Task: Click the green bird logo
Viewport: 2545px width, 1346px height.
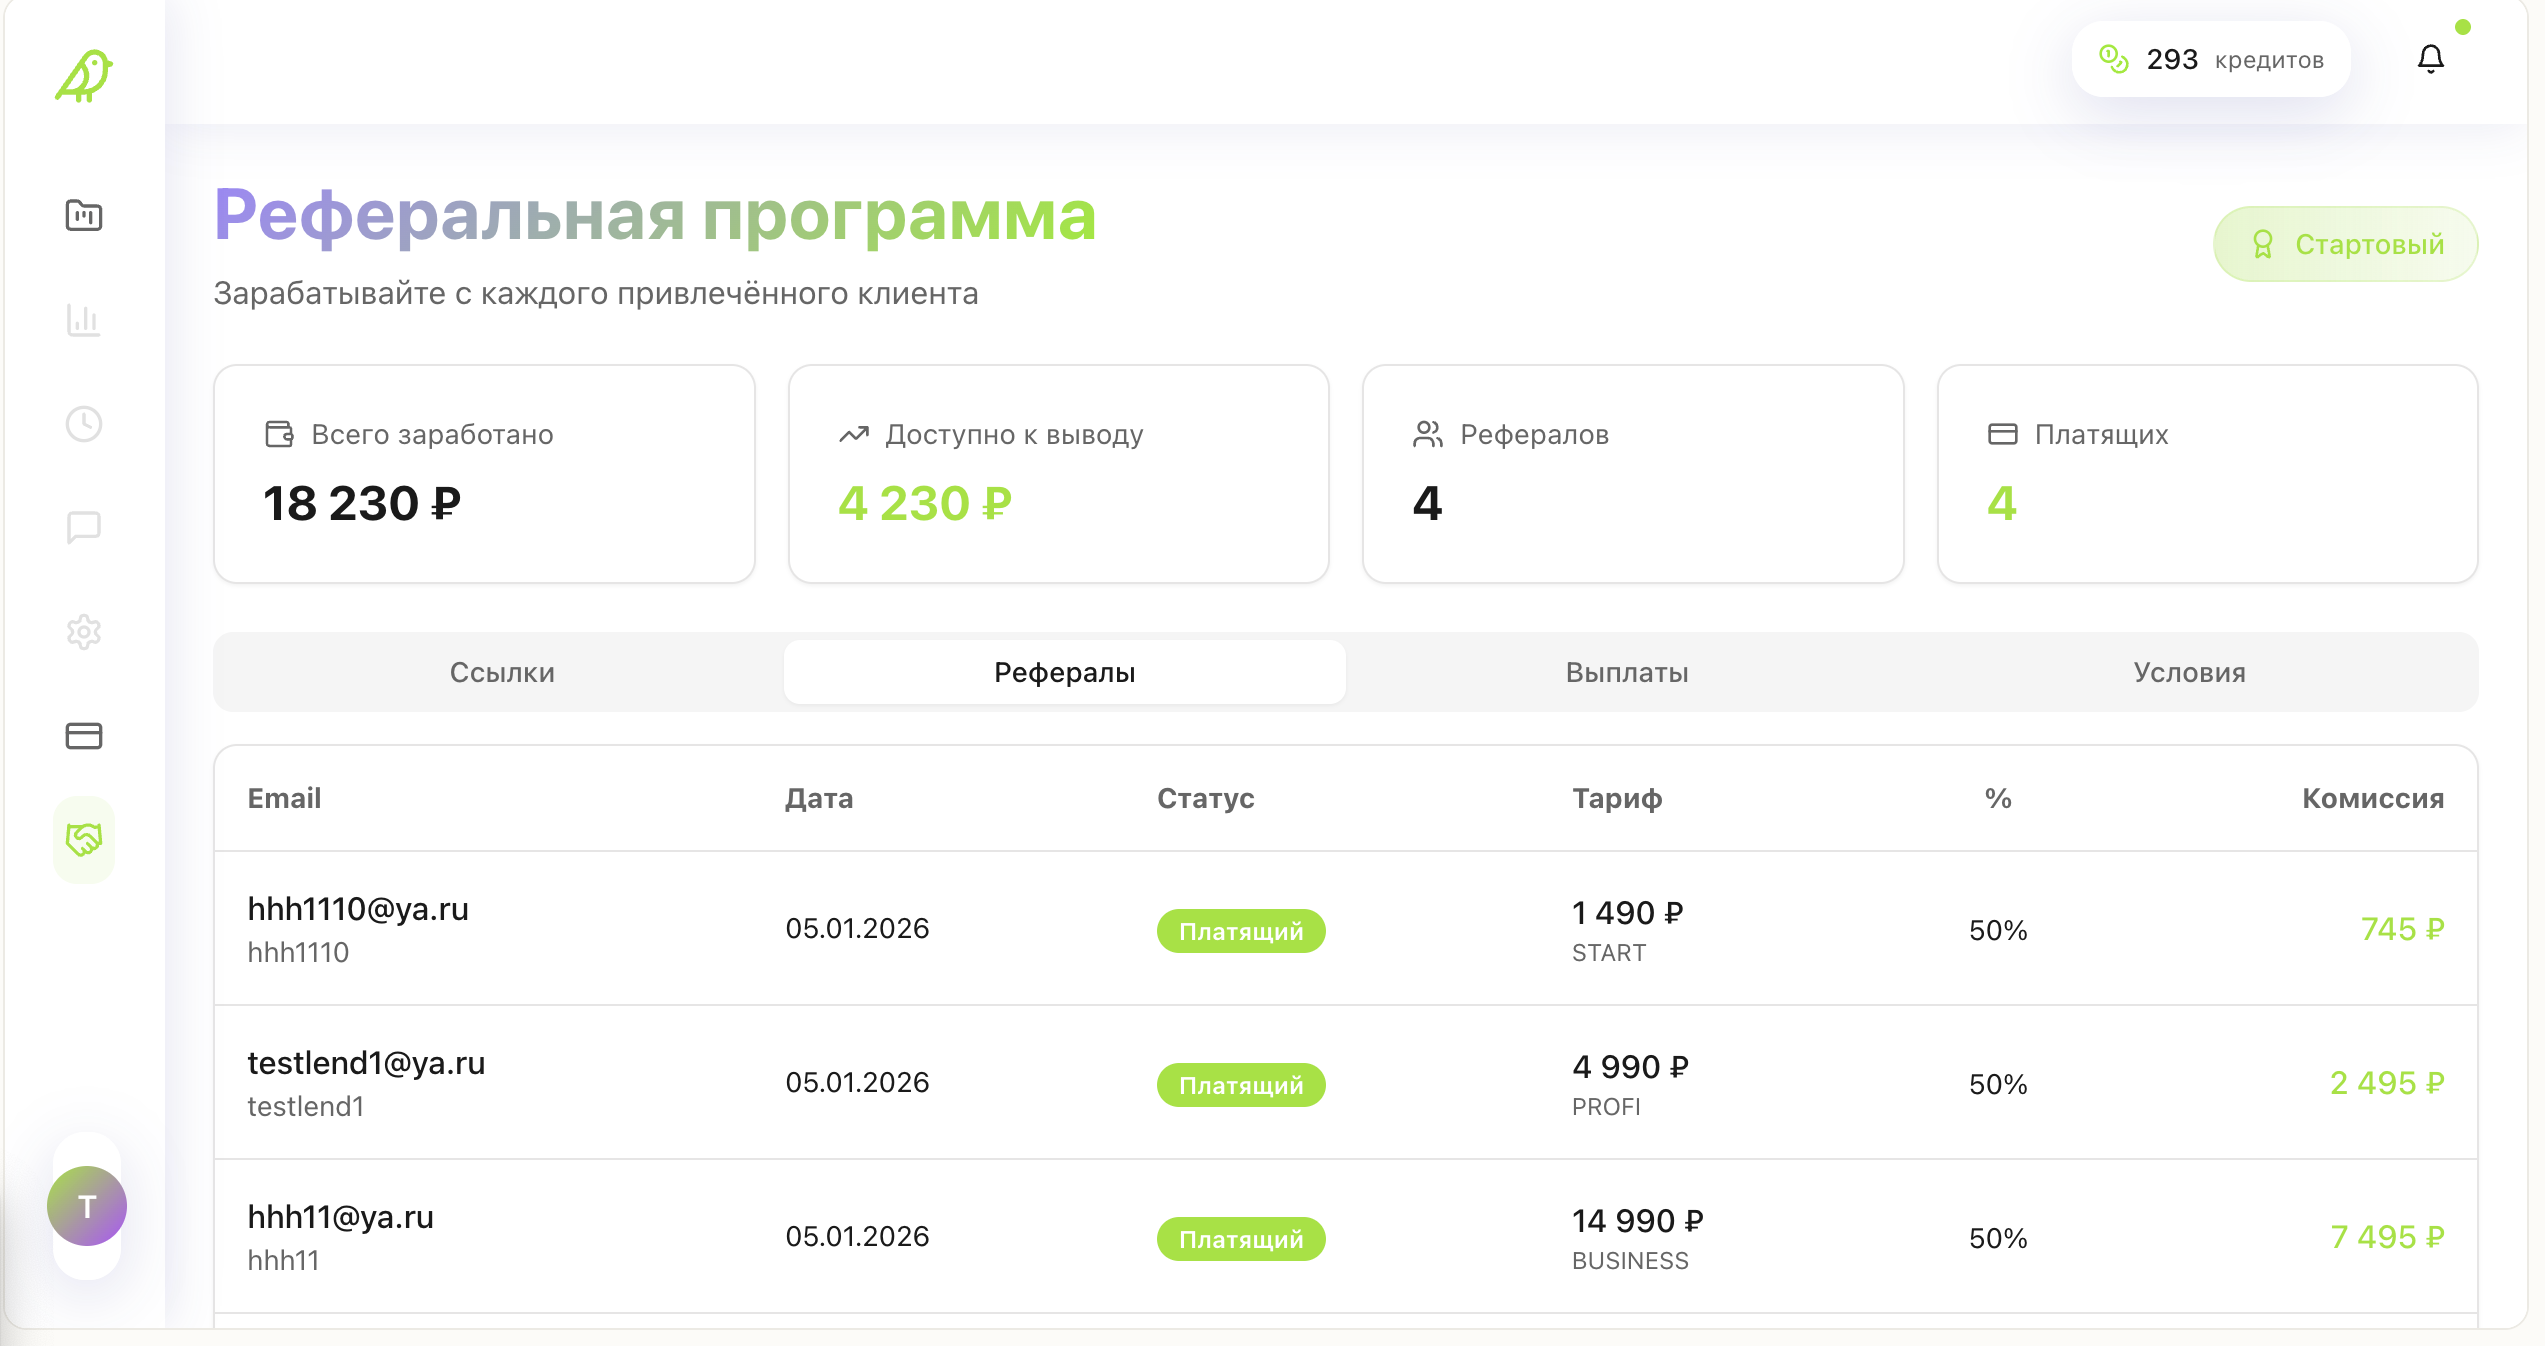Action: click(83, 75)
